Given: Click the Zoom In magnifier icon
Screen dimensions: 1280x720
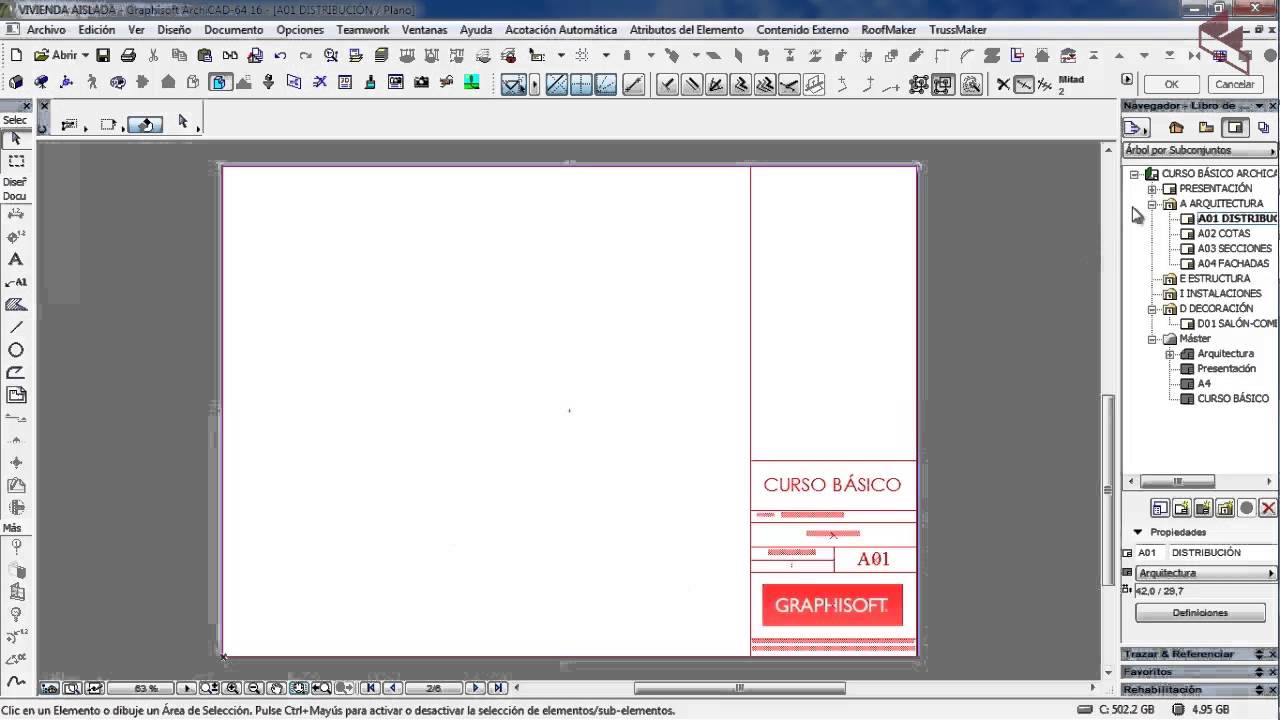Looking at the screenshot, I should pos(232,688).
